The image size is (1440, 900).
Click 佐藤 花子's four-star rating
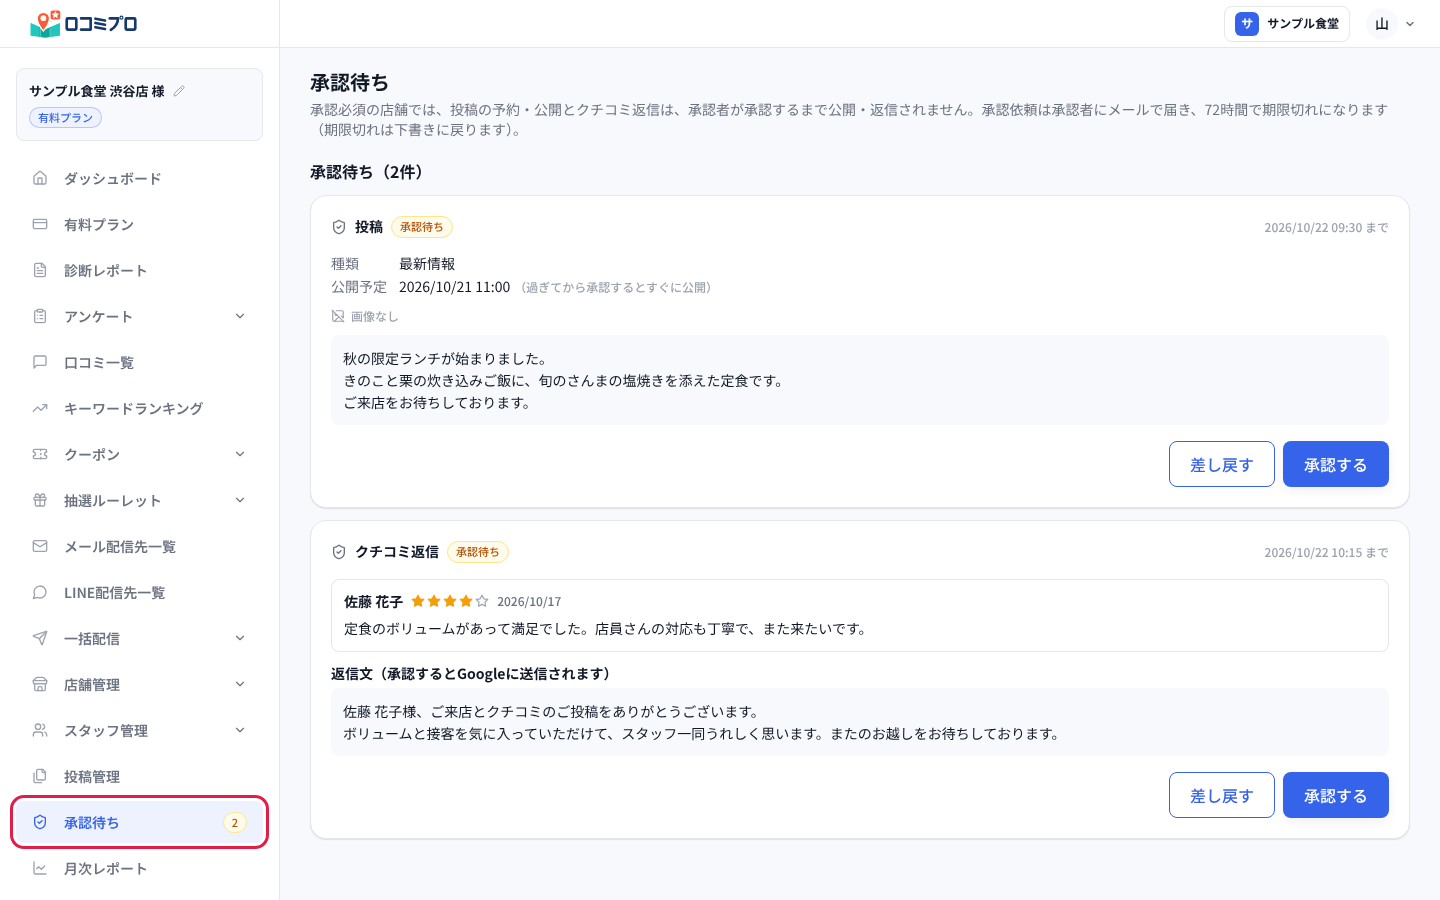pyautogui.click(x=450, y=601)
